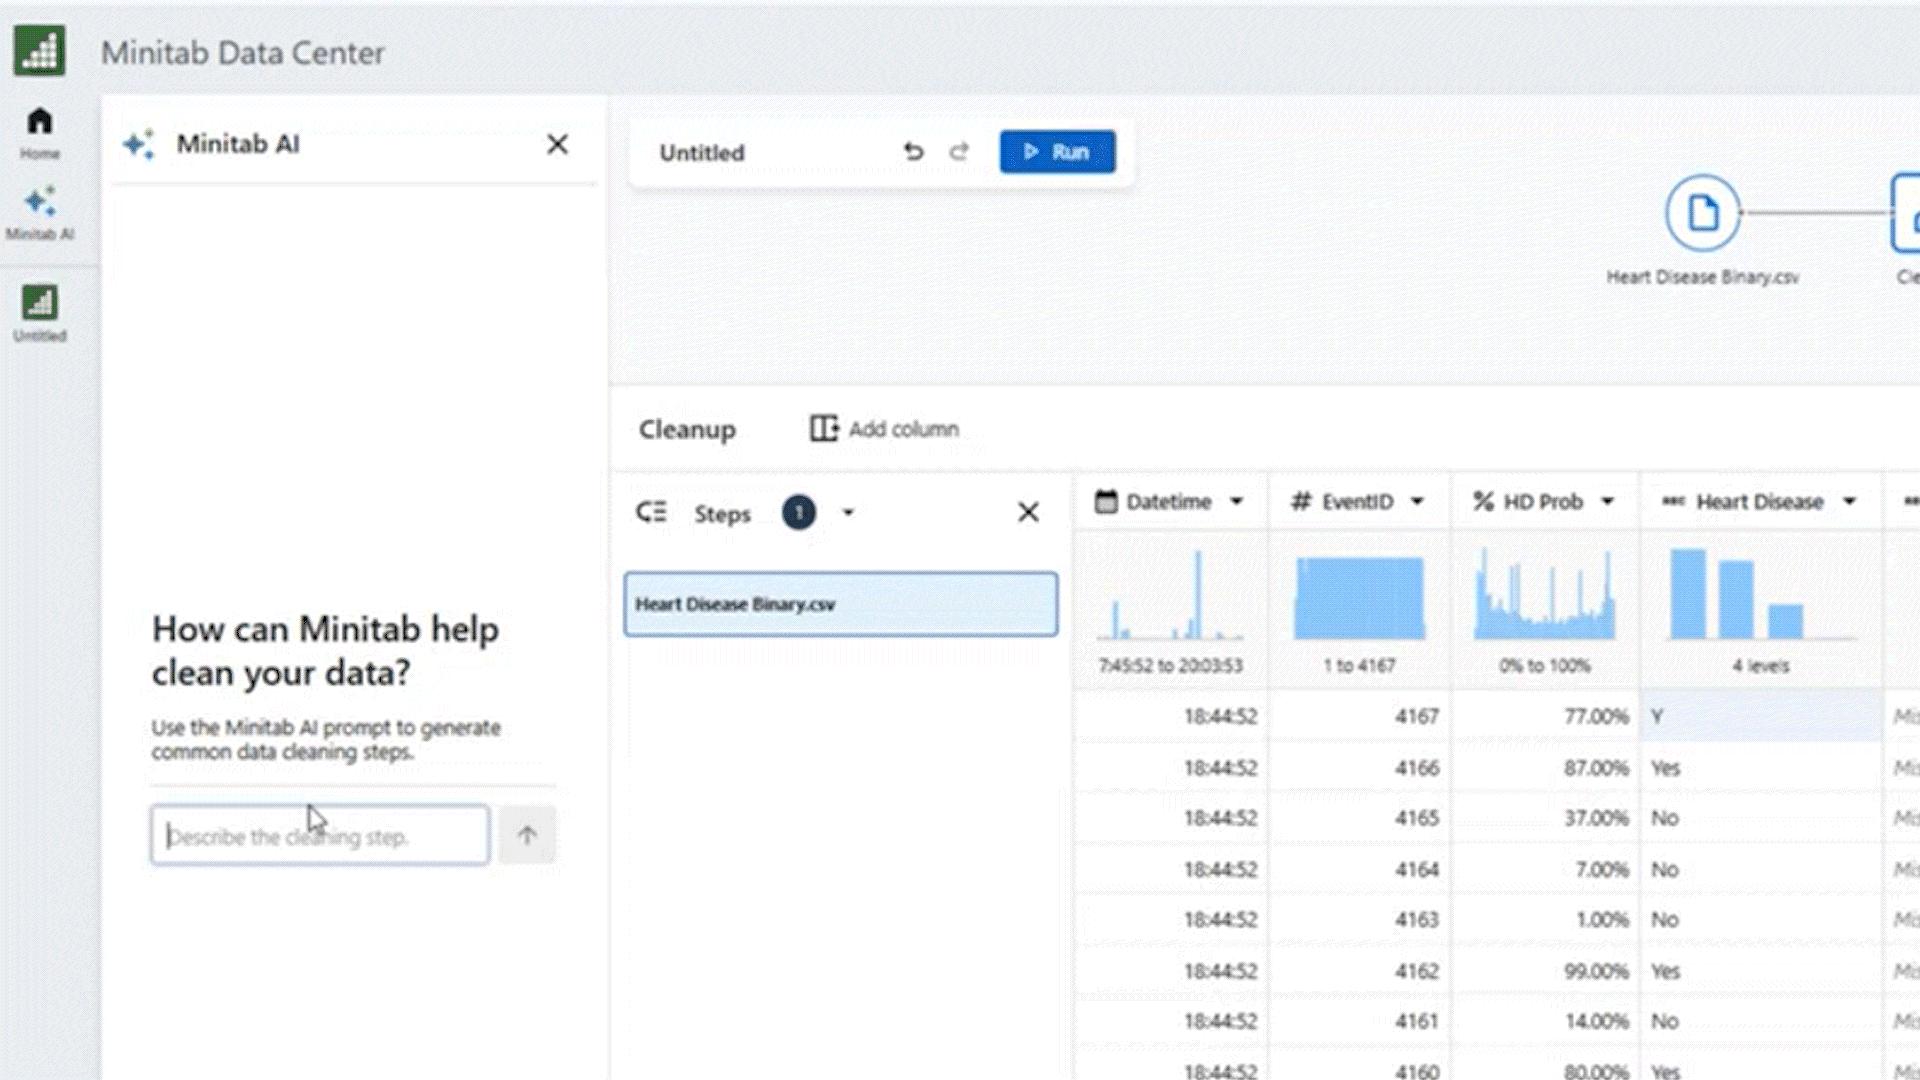Click the undo arrow icon
1920x1080 pixels.
(913, 152)
